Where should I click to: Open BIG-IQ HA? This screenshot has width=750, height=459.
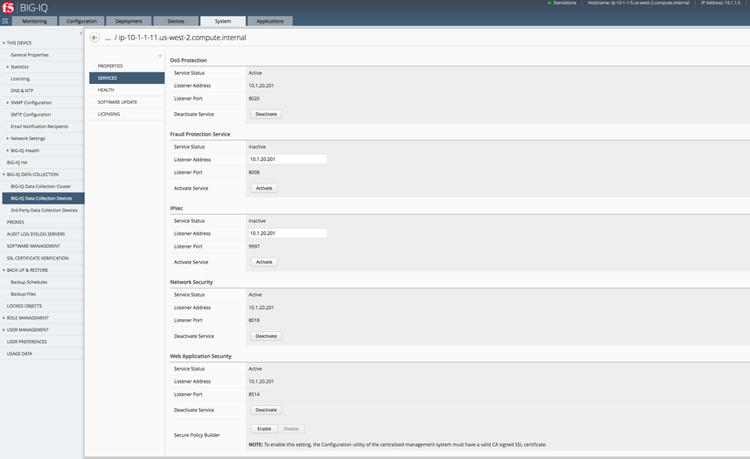click(x=17, y=163)
